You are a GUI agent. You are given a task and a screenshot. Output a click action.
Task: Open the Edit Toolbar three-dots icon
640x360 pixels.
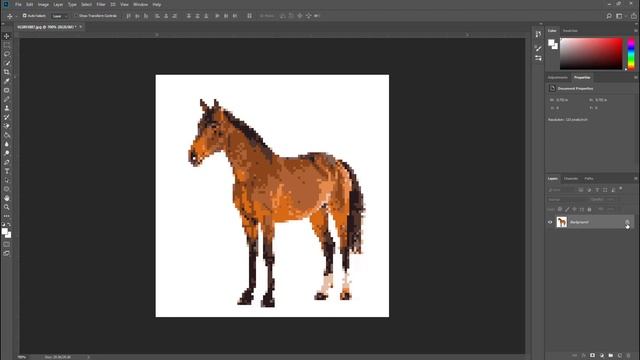[x=7, y=216]
